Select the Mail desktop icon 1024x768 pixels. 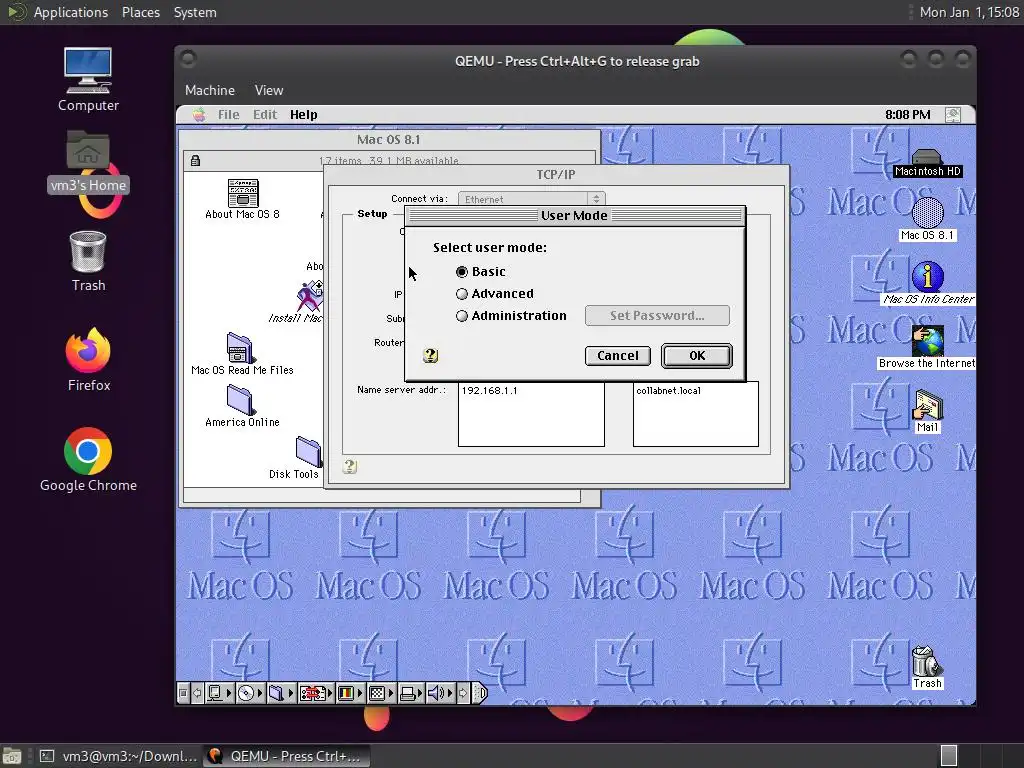(927, 411)
